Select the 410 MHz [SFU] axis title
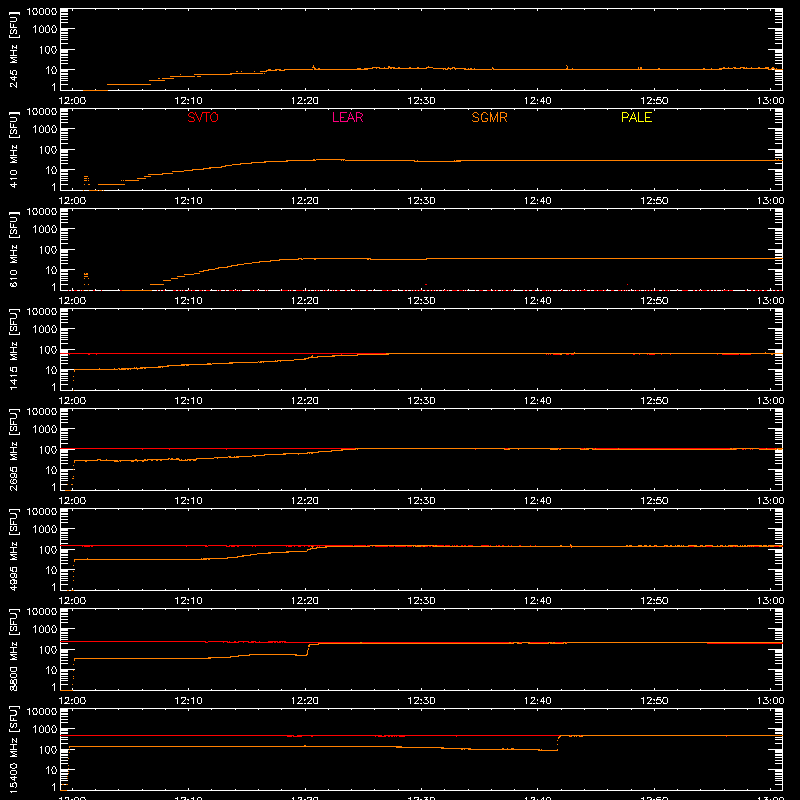The width and height of the screenshot is (800, 800). click(14, 150)
